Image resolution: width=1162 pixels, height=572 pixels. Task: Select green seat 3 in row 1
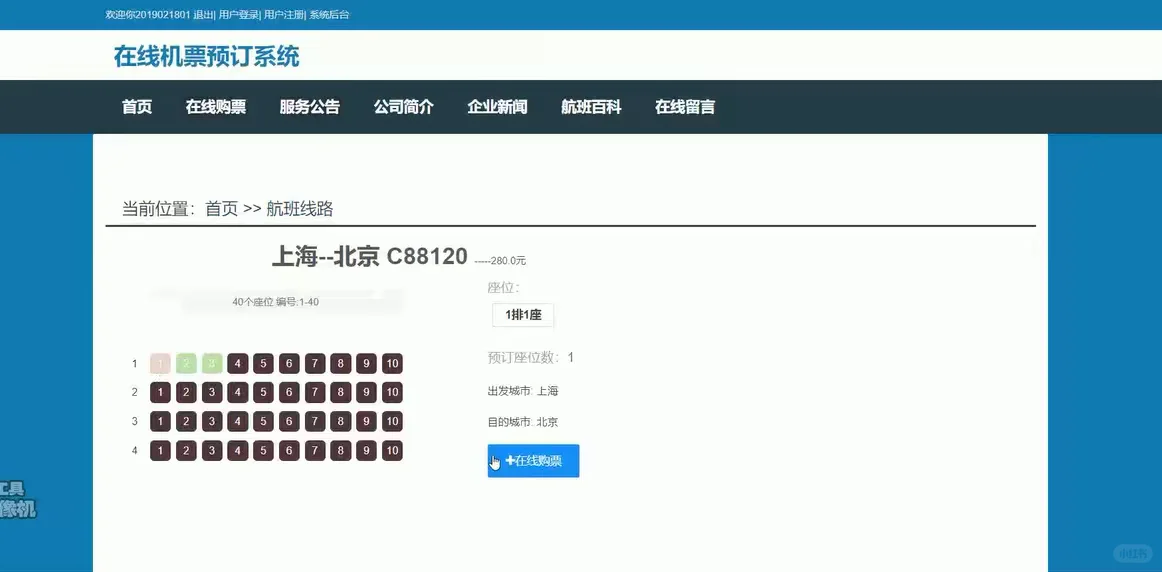(x=212, y=364)
